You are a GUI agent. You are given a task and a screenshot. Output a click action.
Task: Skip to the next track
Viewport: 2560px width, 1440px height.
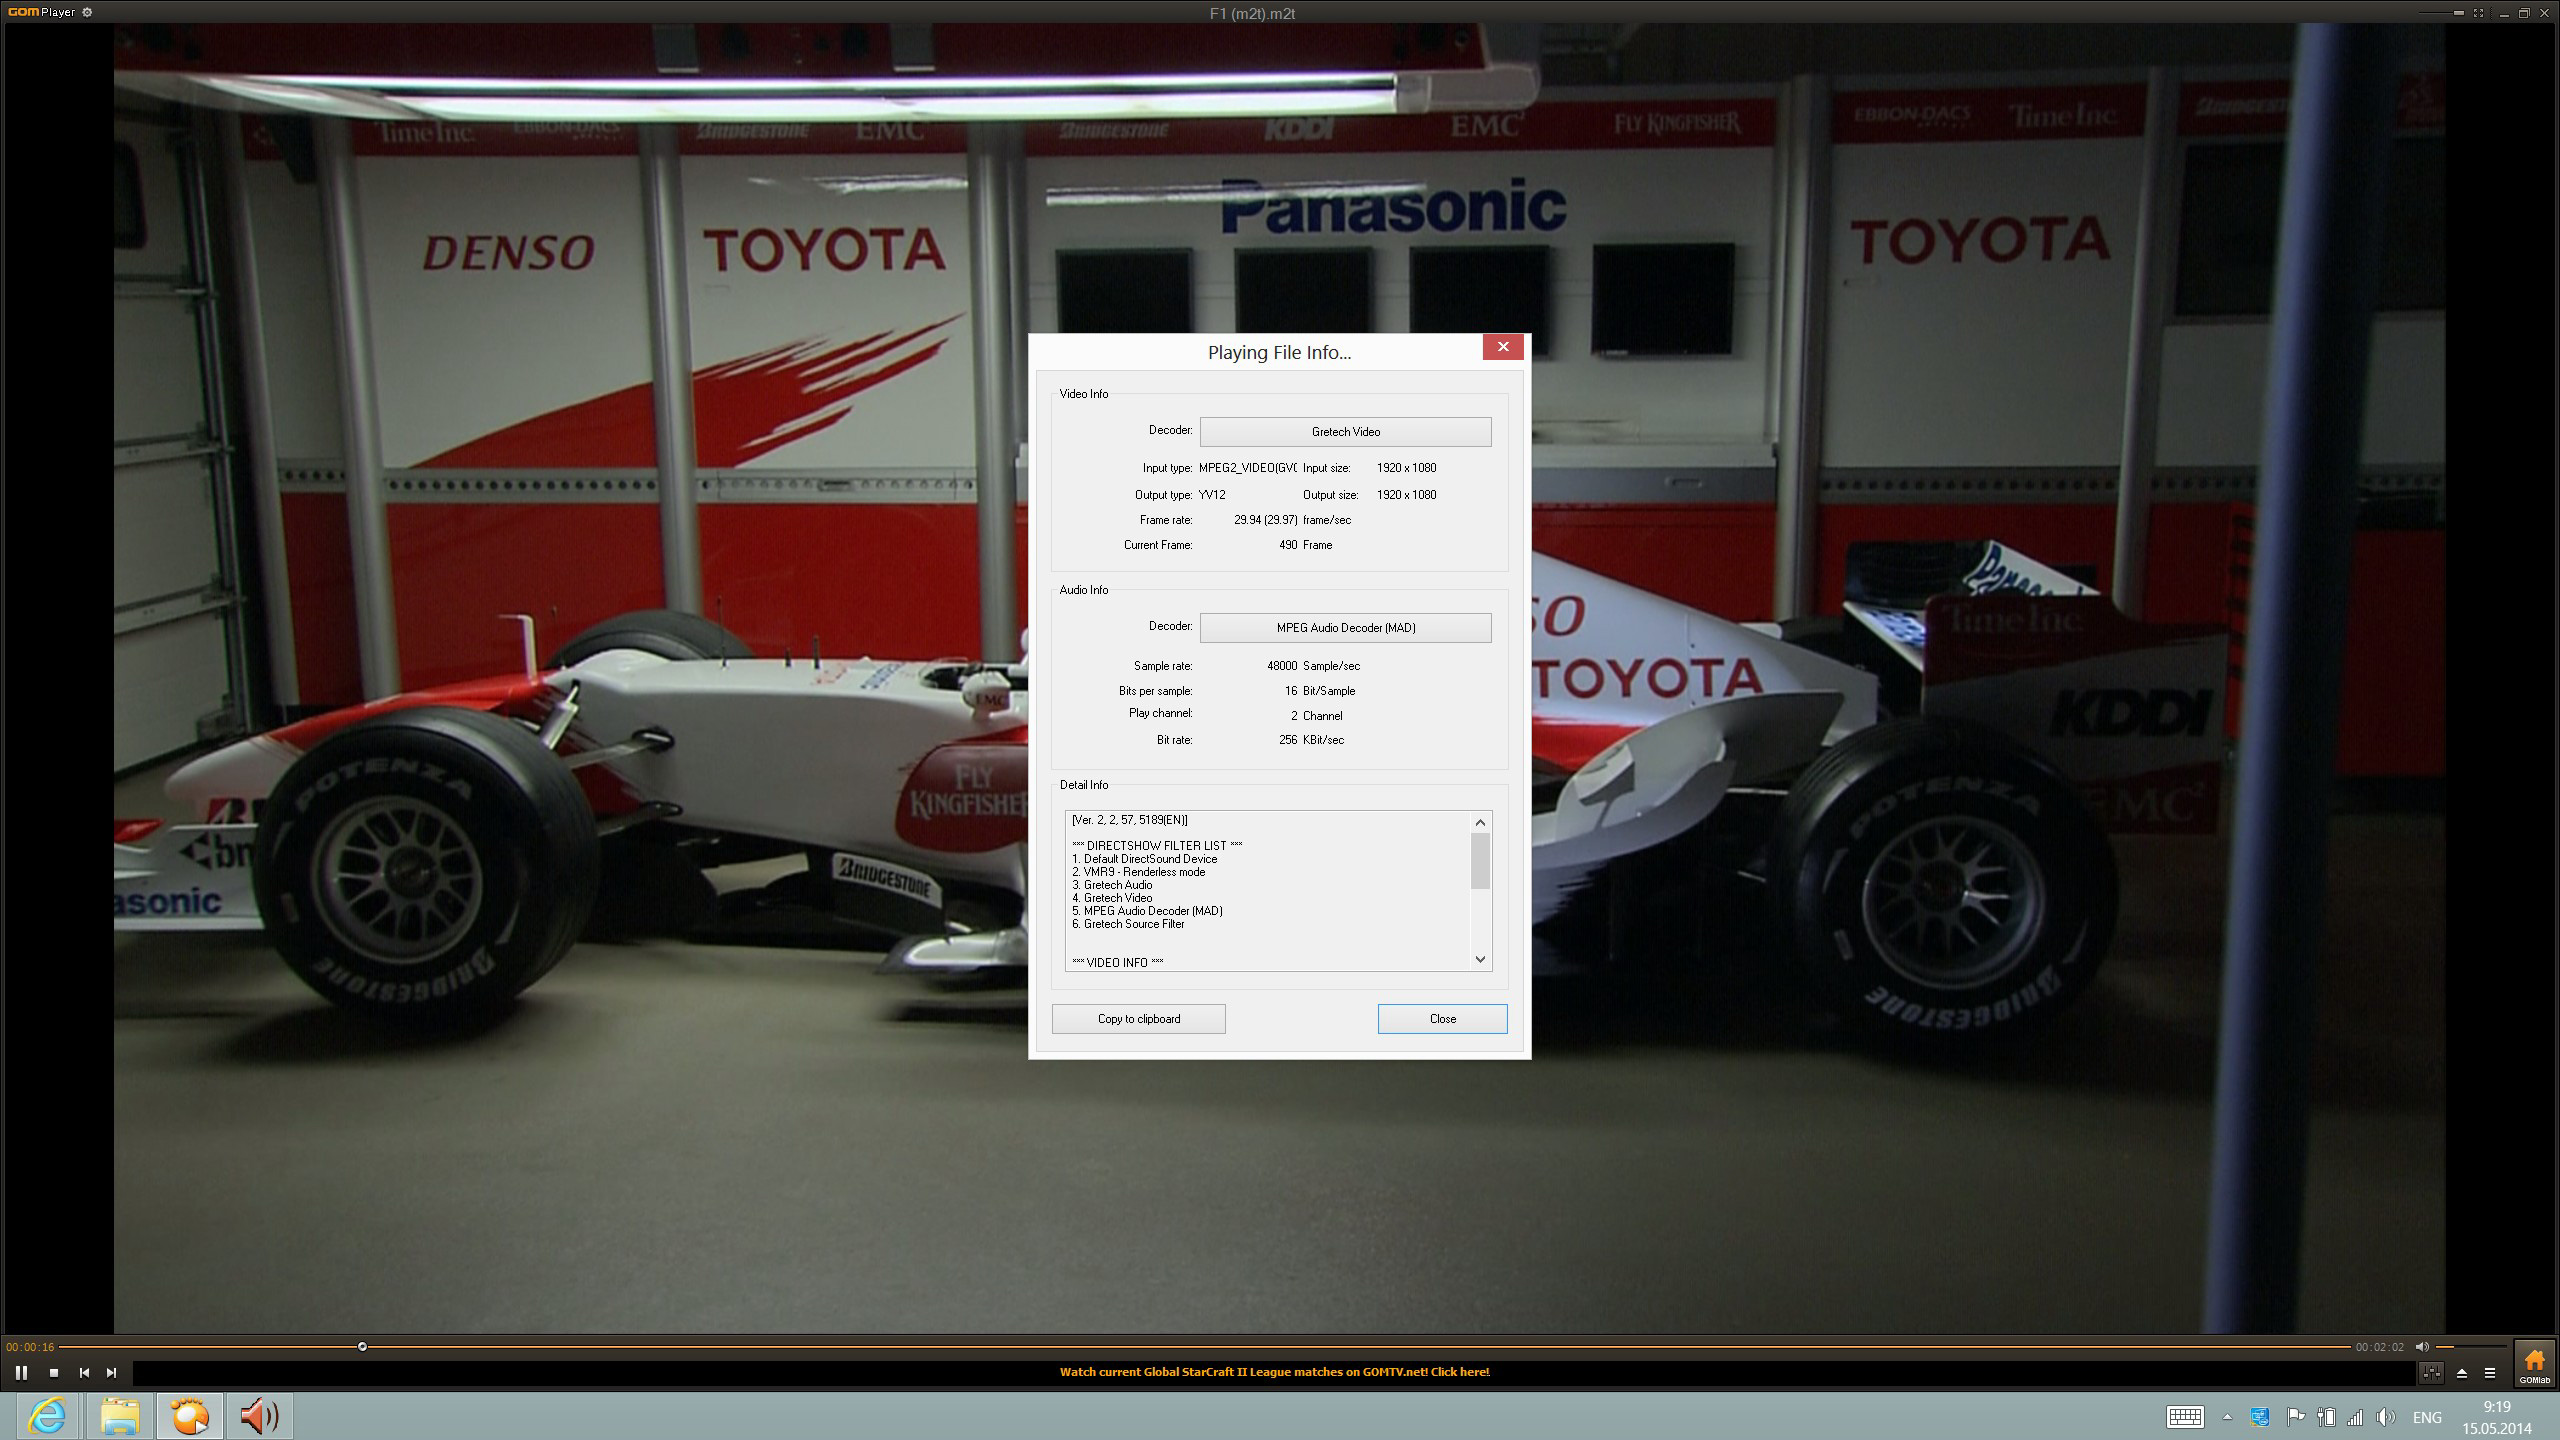(112, 1373)
